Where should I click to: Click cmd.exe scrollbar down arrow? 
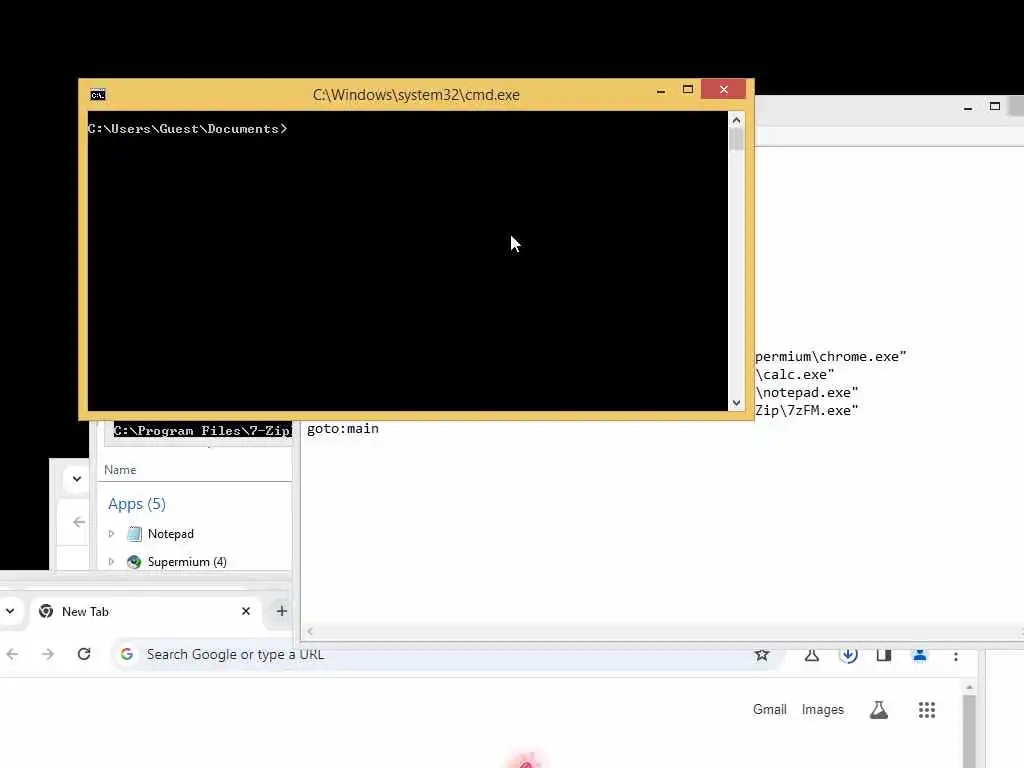tap(736, 403)
